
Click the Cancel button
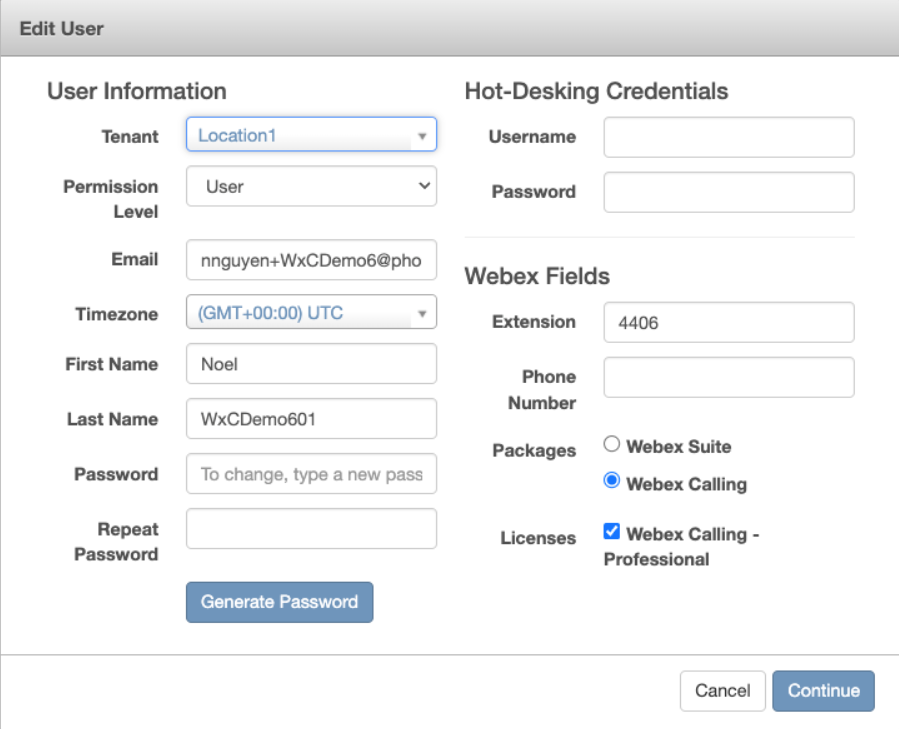pyautogui.click(x=722, y=691)
